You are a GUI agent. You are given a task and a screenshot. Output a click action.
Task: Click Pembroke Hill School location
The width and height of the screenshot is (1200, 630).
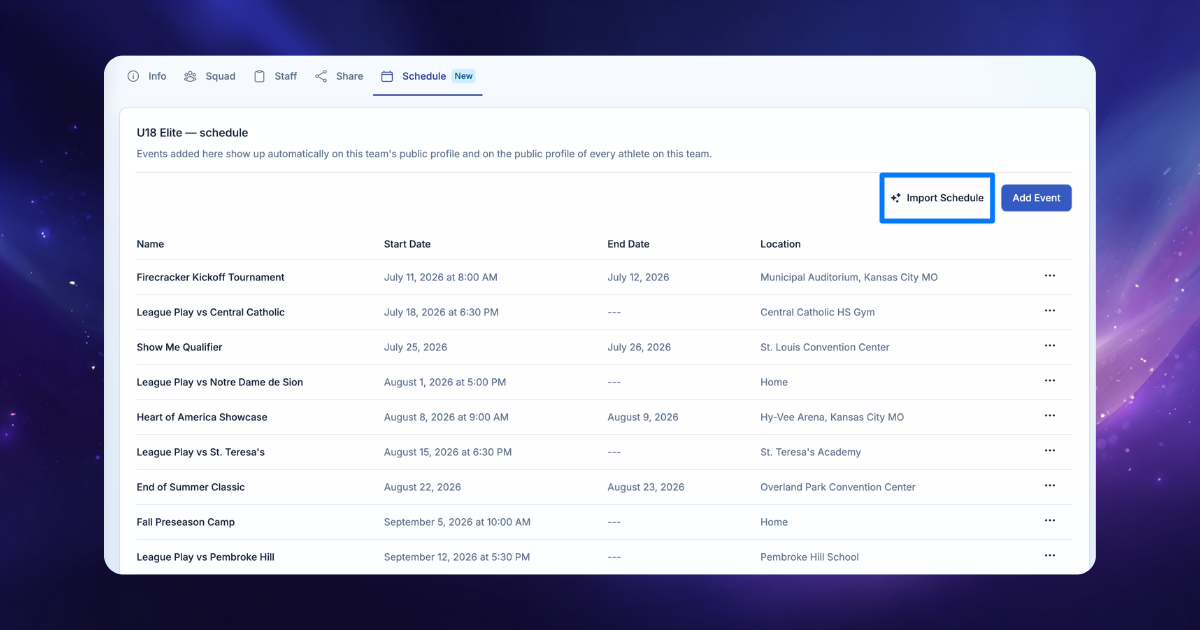tap(810, 557)
